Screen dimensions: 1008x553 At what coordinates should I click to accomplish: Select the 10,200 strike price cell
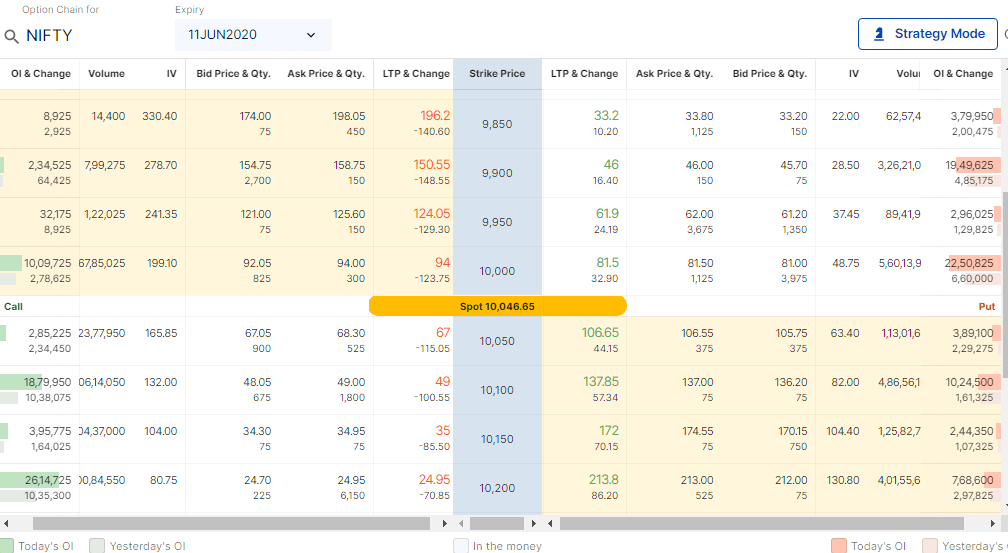pyautogui.click(x=497, y=487)
